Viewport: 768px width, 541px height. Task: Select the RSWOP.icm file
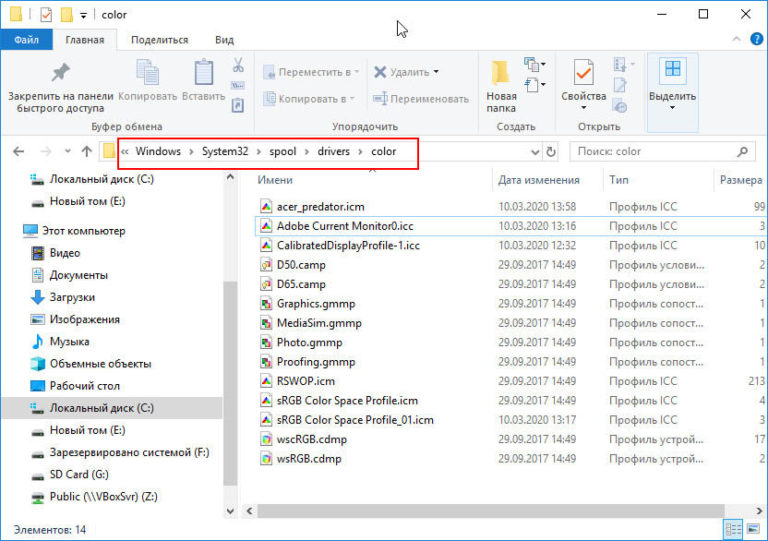[305, 381]
